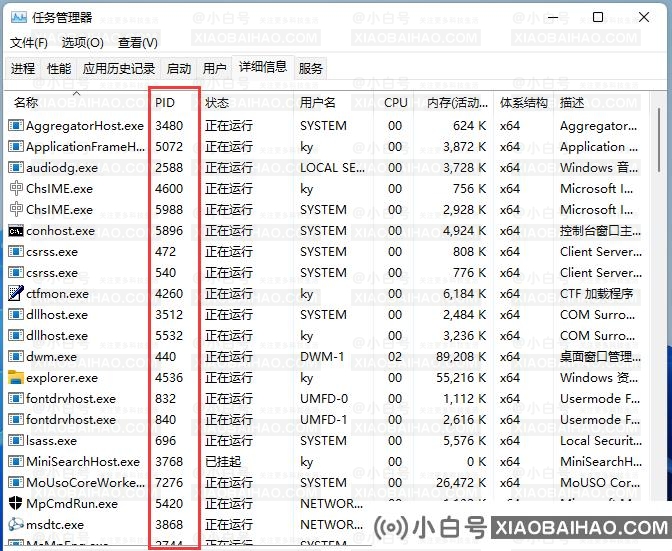
Task: Click the fontdrvhost.exe icon with PID 832
Action: pyautogui.click(x=16, y=398)
